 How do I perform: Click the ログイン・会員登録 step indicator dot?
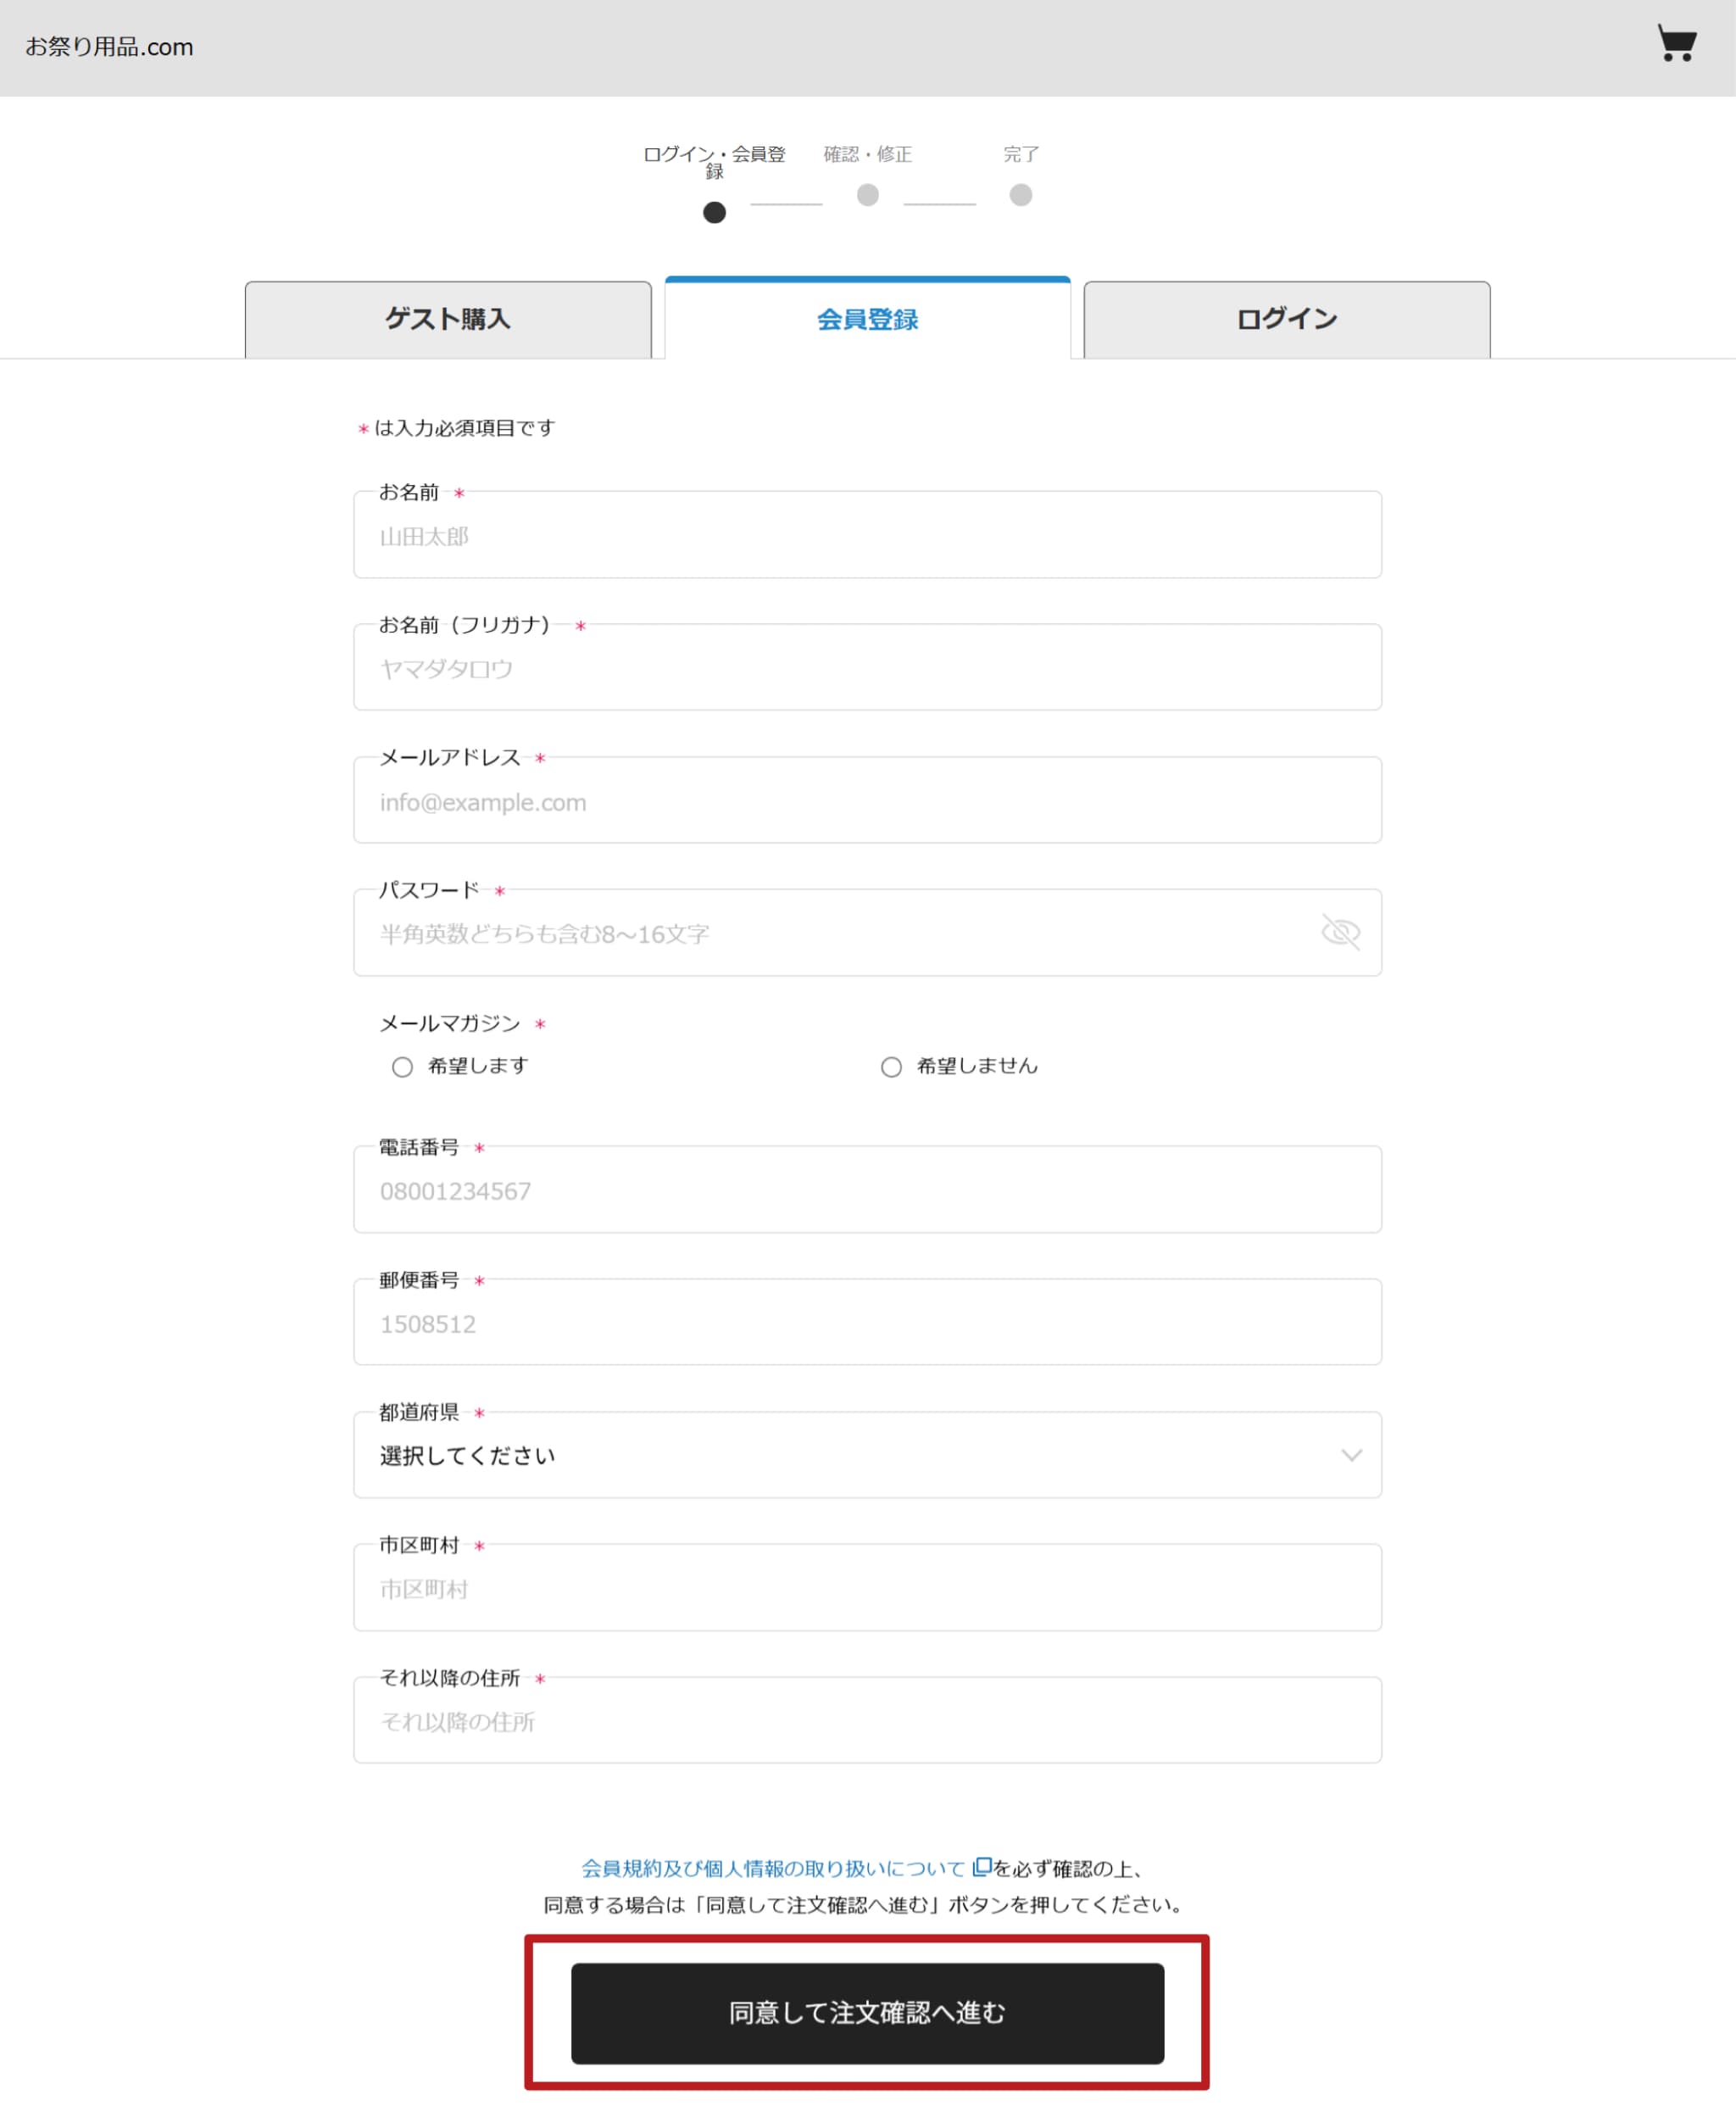(x=714, y=212)
